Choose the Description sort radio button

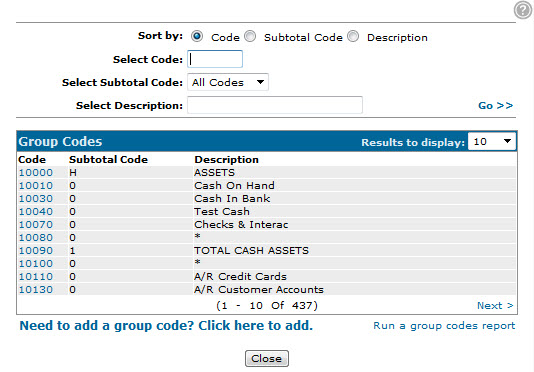[353, 36]
